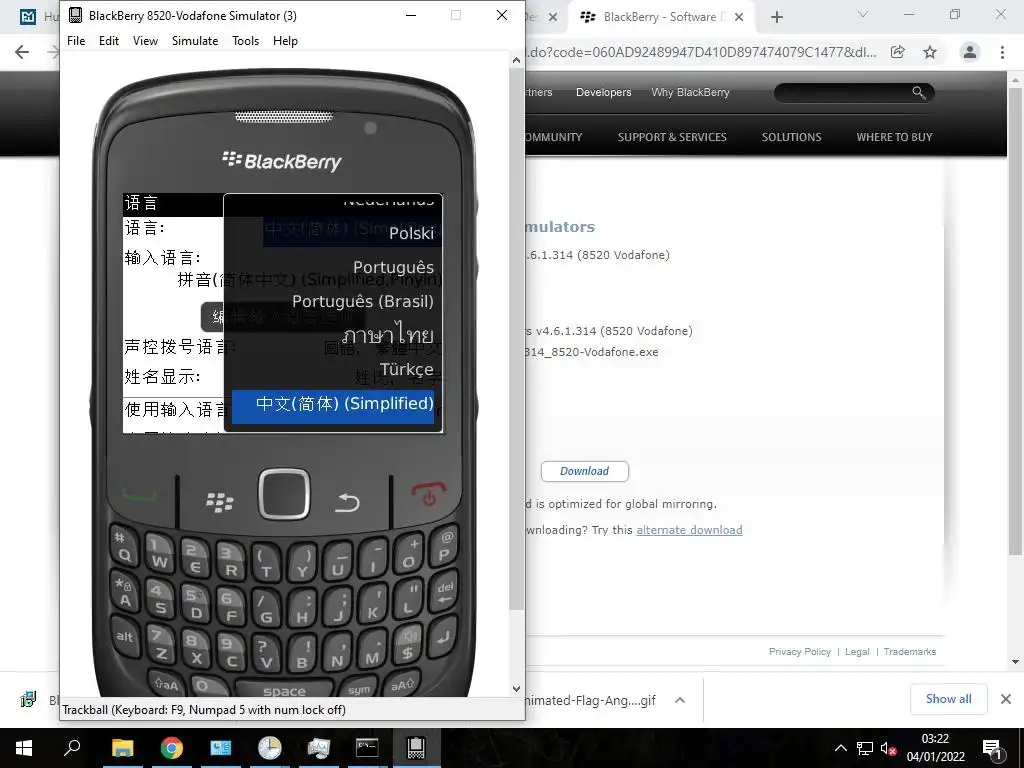Select Polski in the language list
This screenshot has width=1024, height=768.
pos(411,233)
